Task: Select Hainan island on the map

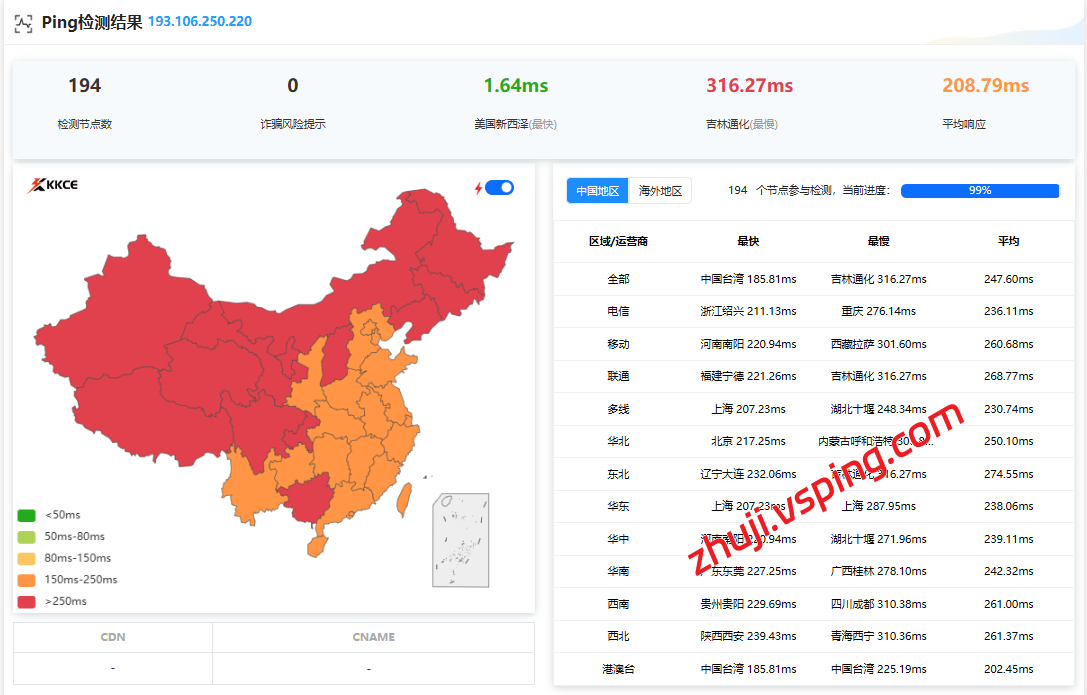Action: point(316,545)
